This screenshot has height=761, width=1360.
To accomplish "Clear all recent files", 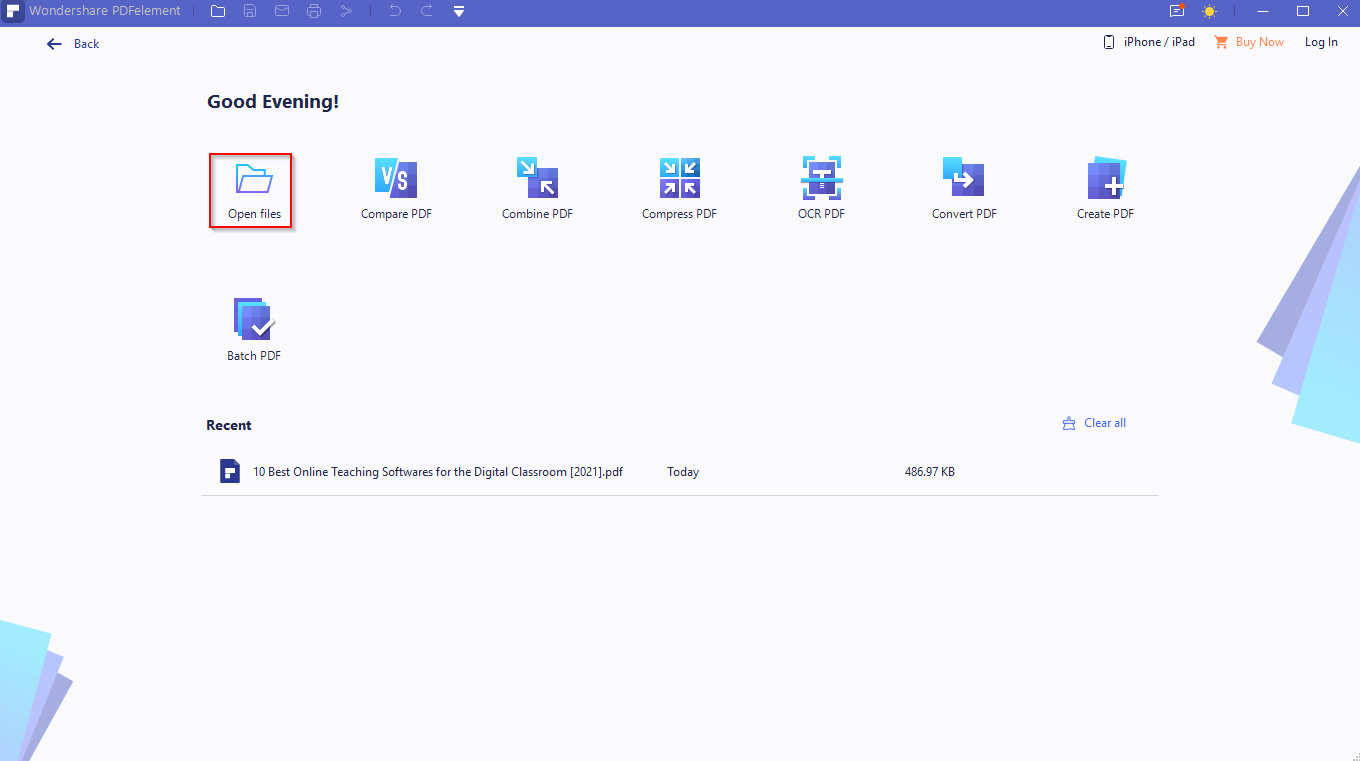I will tap(1094, 423).
